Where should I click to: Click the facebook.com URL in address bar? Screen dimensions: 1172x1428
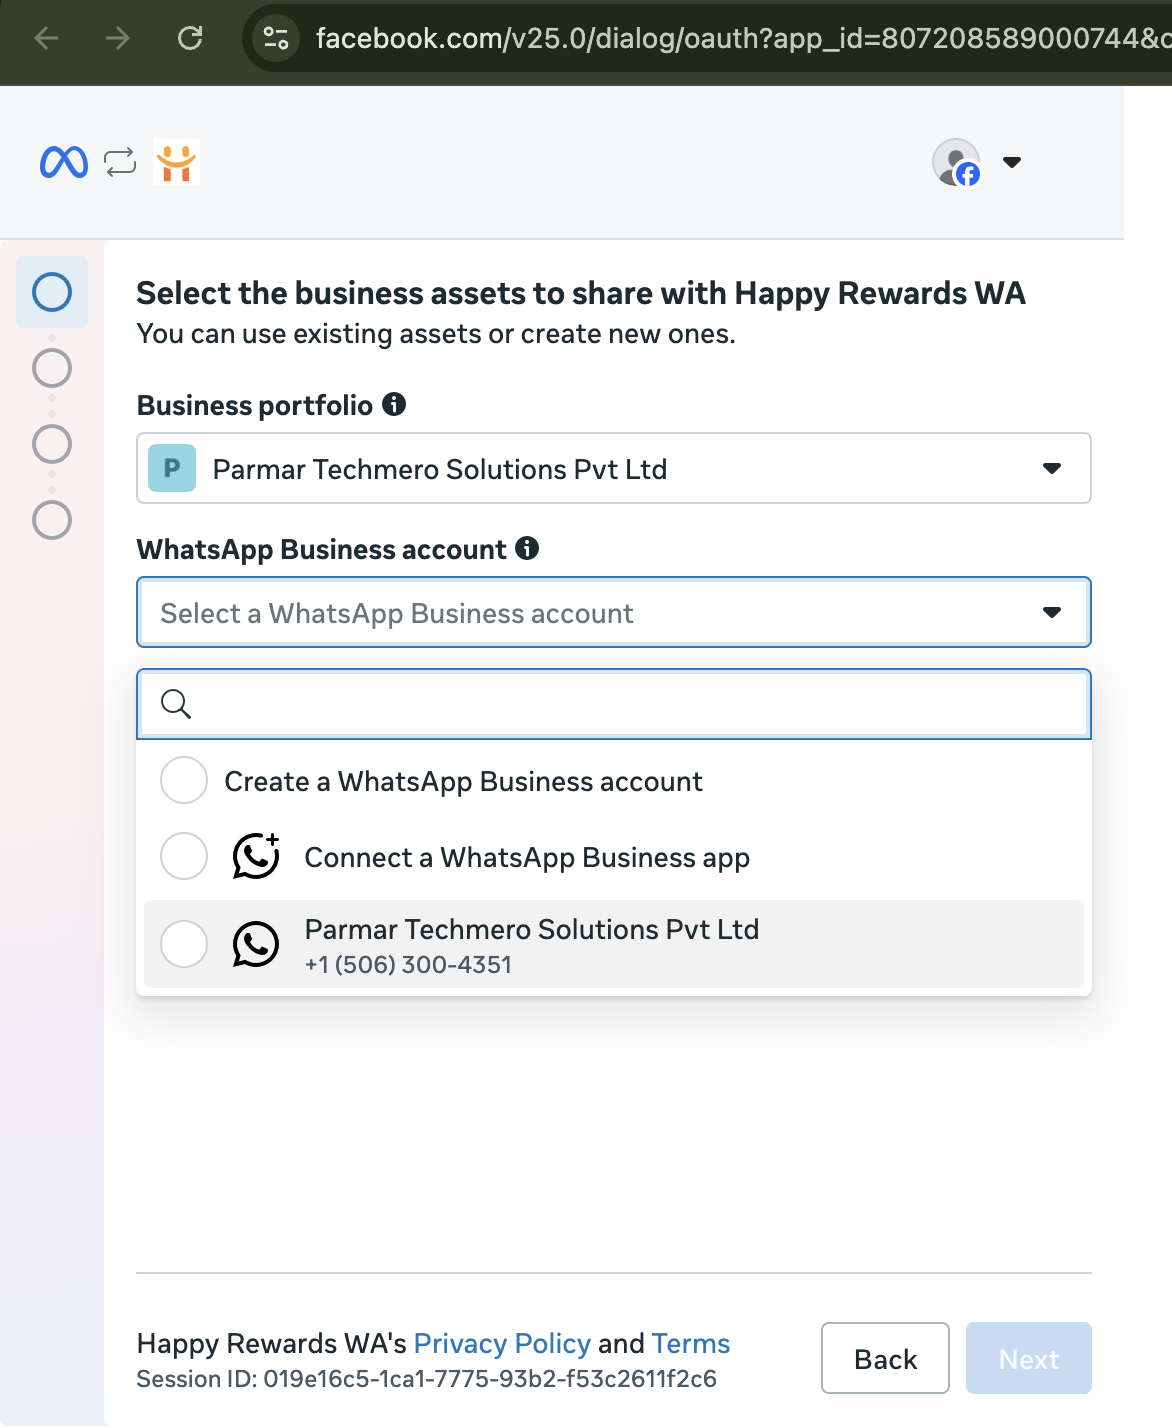point(742,38)
